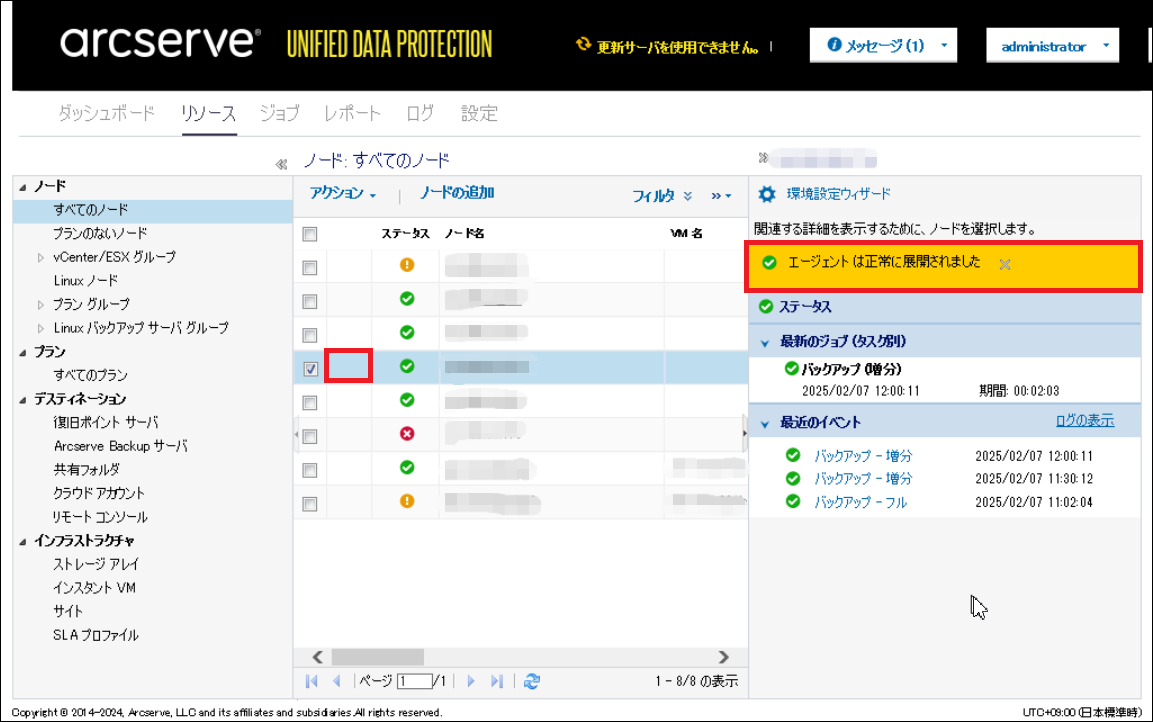The height and width of the screenshot is (722, 1153).
Task: Open the バックアップ - フル event link
Action: [x=860, y=502]
